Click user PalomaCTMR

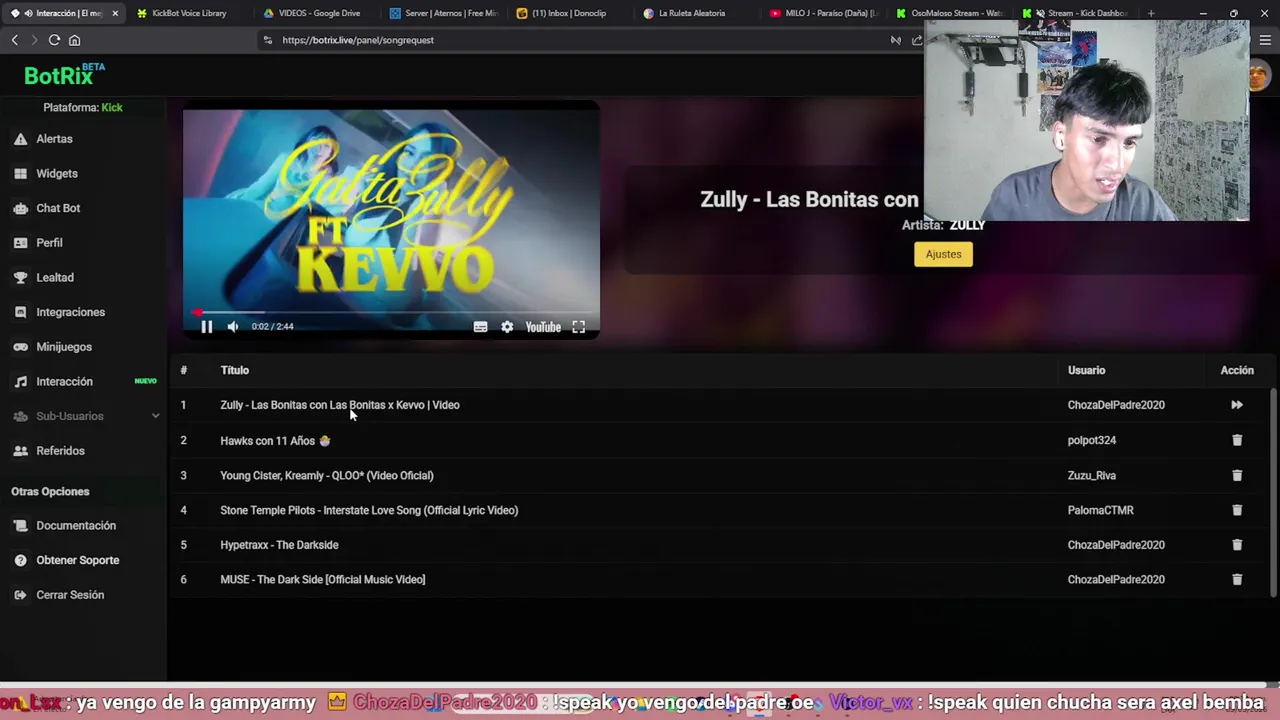pyautogui.click(x=1101, y=510)
